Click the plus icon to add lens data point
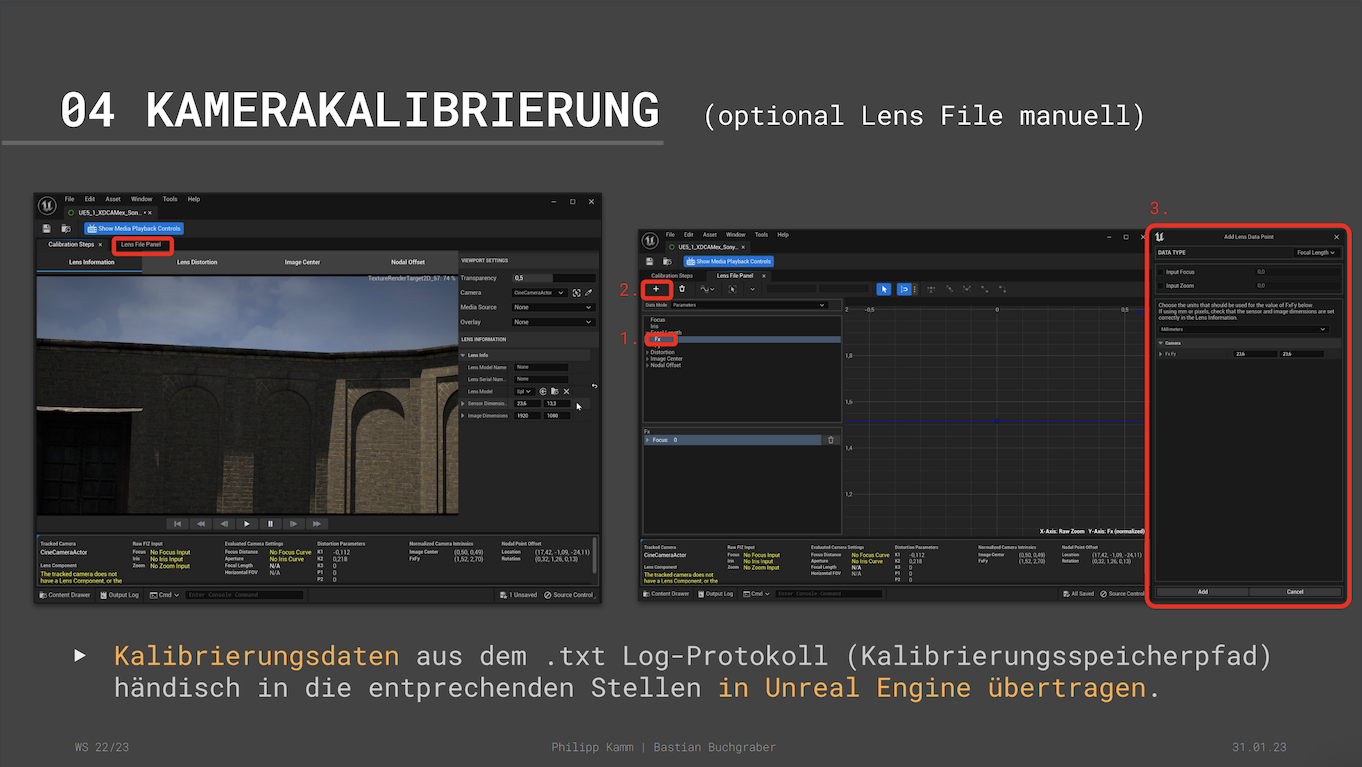This screenshot has height=767, width=1362. (x=656, y=289)
